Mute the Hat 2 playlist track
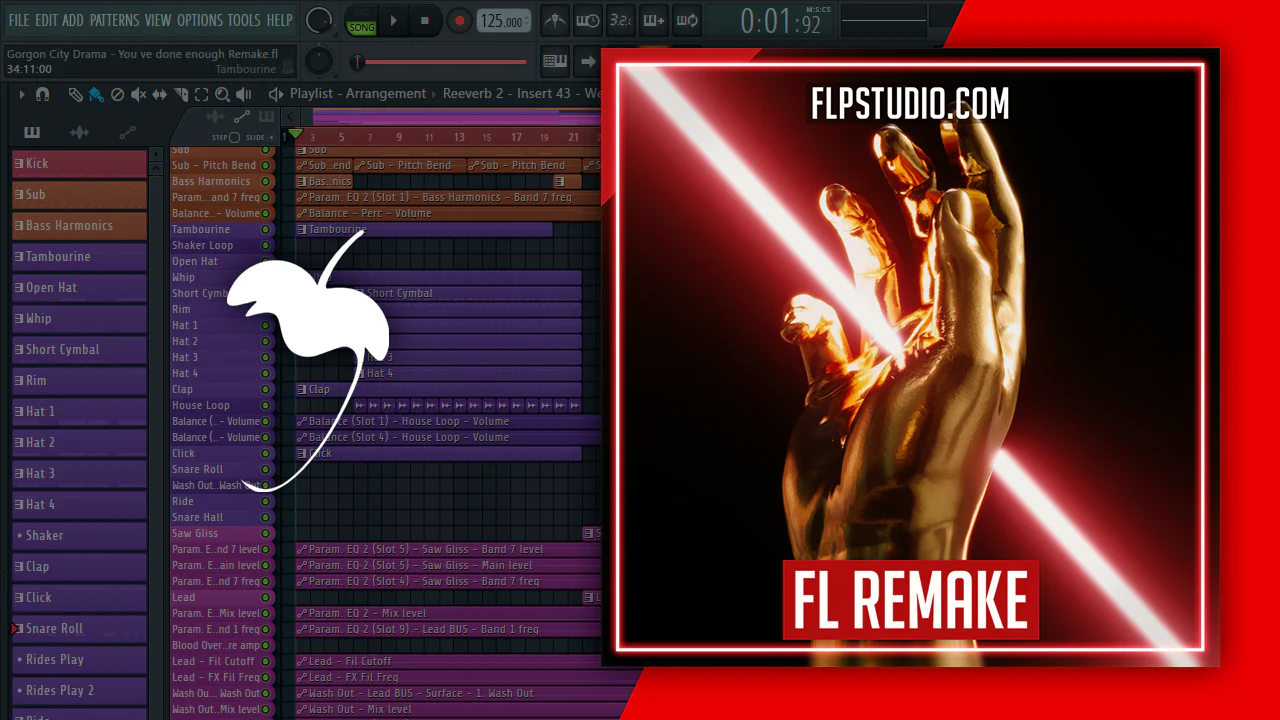1280x720 pixels. click(x=265, y=341)
